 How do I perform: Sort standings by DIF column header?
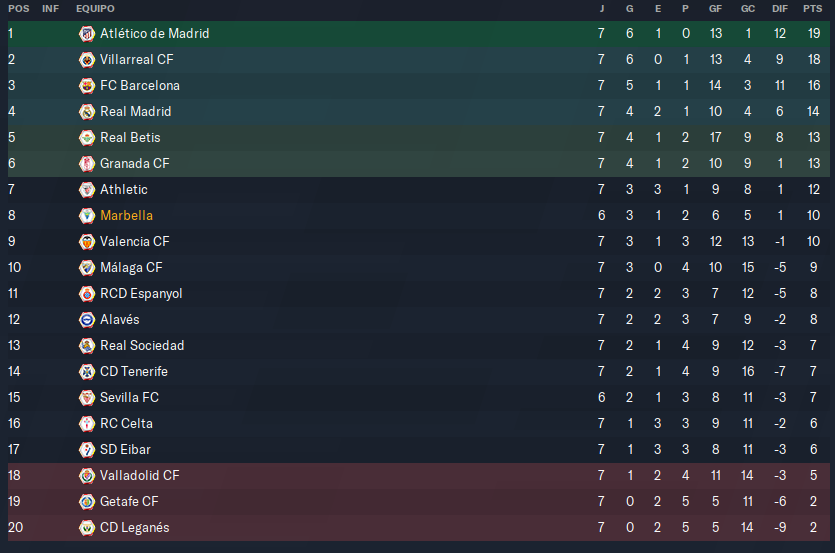pyautogui.click(x=780, y=9)
